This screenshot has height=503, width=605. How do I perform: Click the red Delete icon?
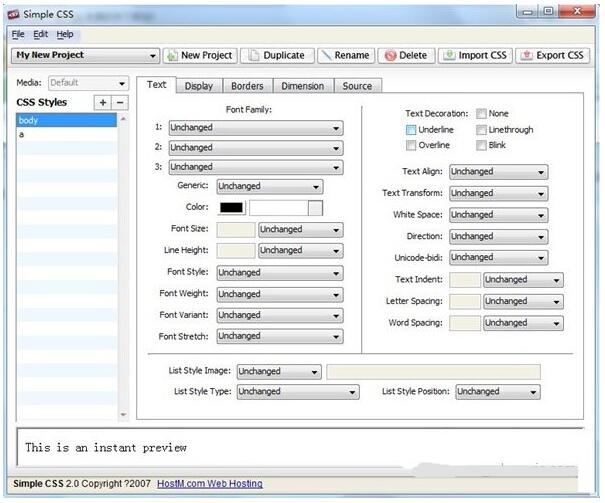[390, 56]
